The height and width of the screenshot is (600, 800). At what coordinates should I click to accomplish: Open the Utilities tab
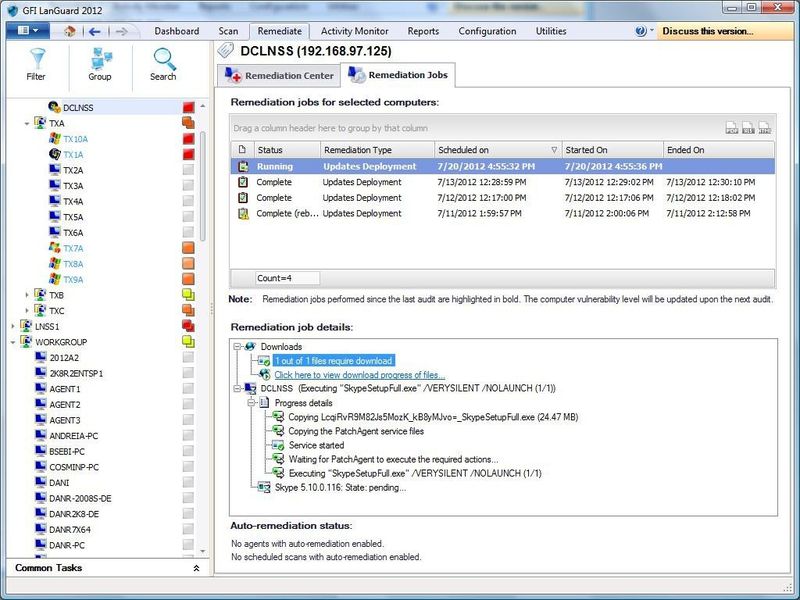pyautogui.click(x=551, y=31)
